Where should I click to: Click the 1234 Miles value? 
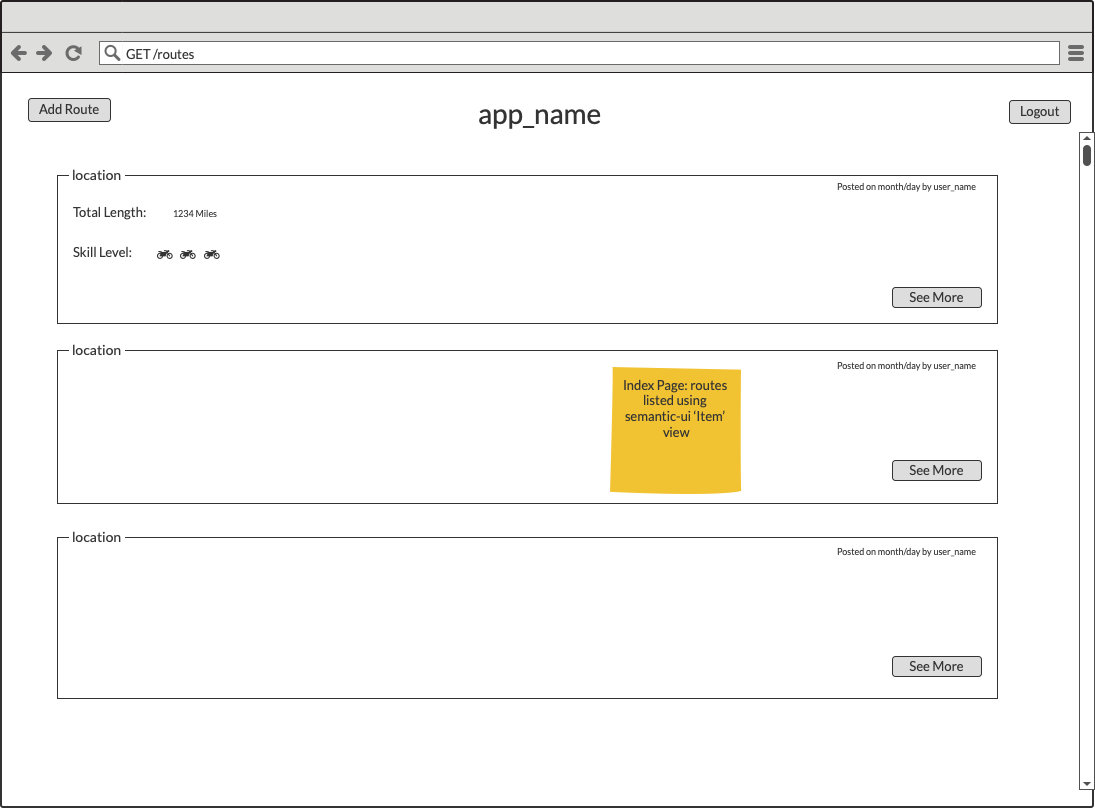(195, 214)
